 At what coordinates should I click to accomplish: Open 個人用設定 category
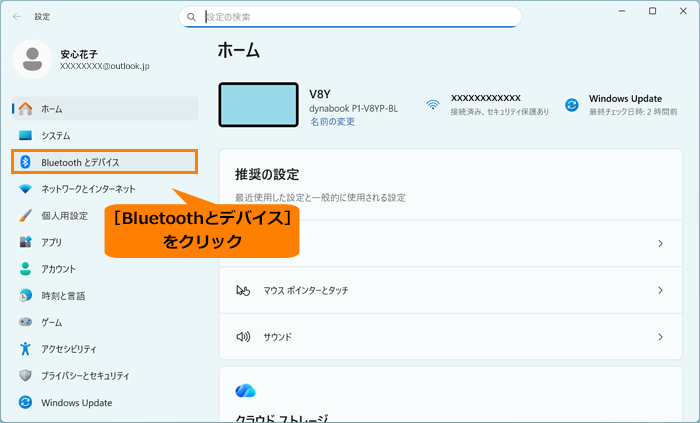(x=105, y=216)
